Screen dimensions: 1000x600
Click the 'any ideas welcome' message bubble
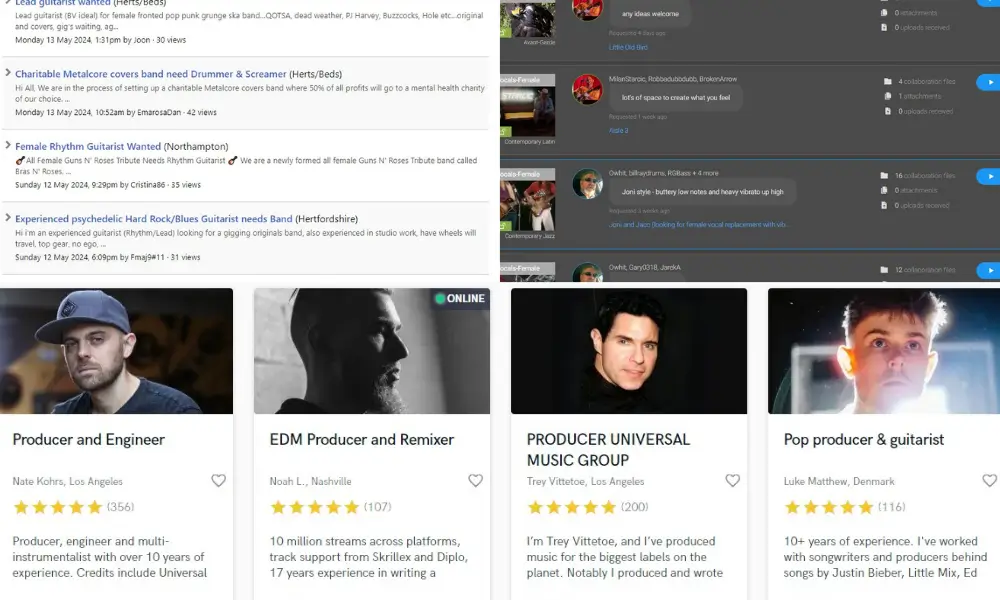[651, 13]
